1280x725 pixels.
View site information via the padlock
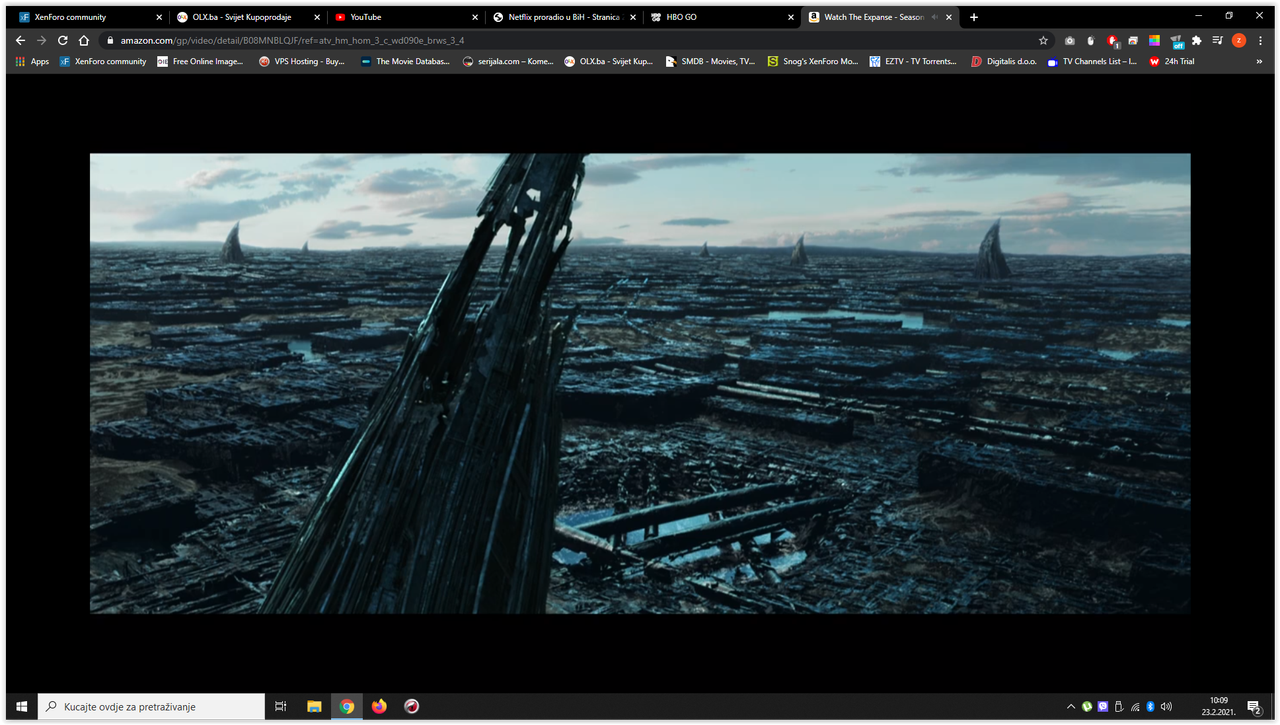(110, 41)
